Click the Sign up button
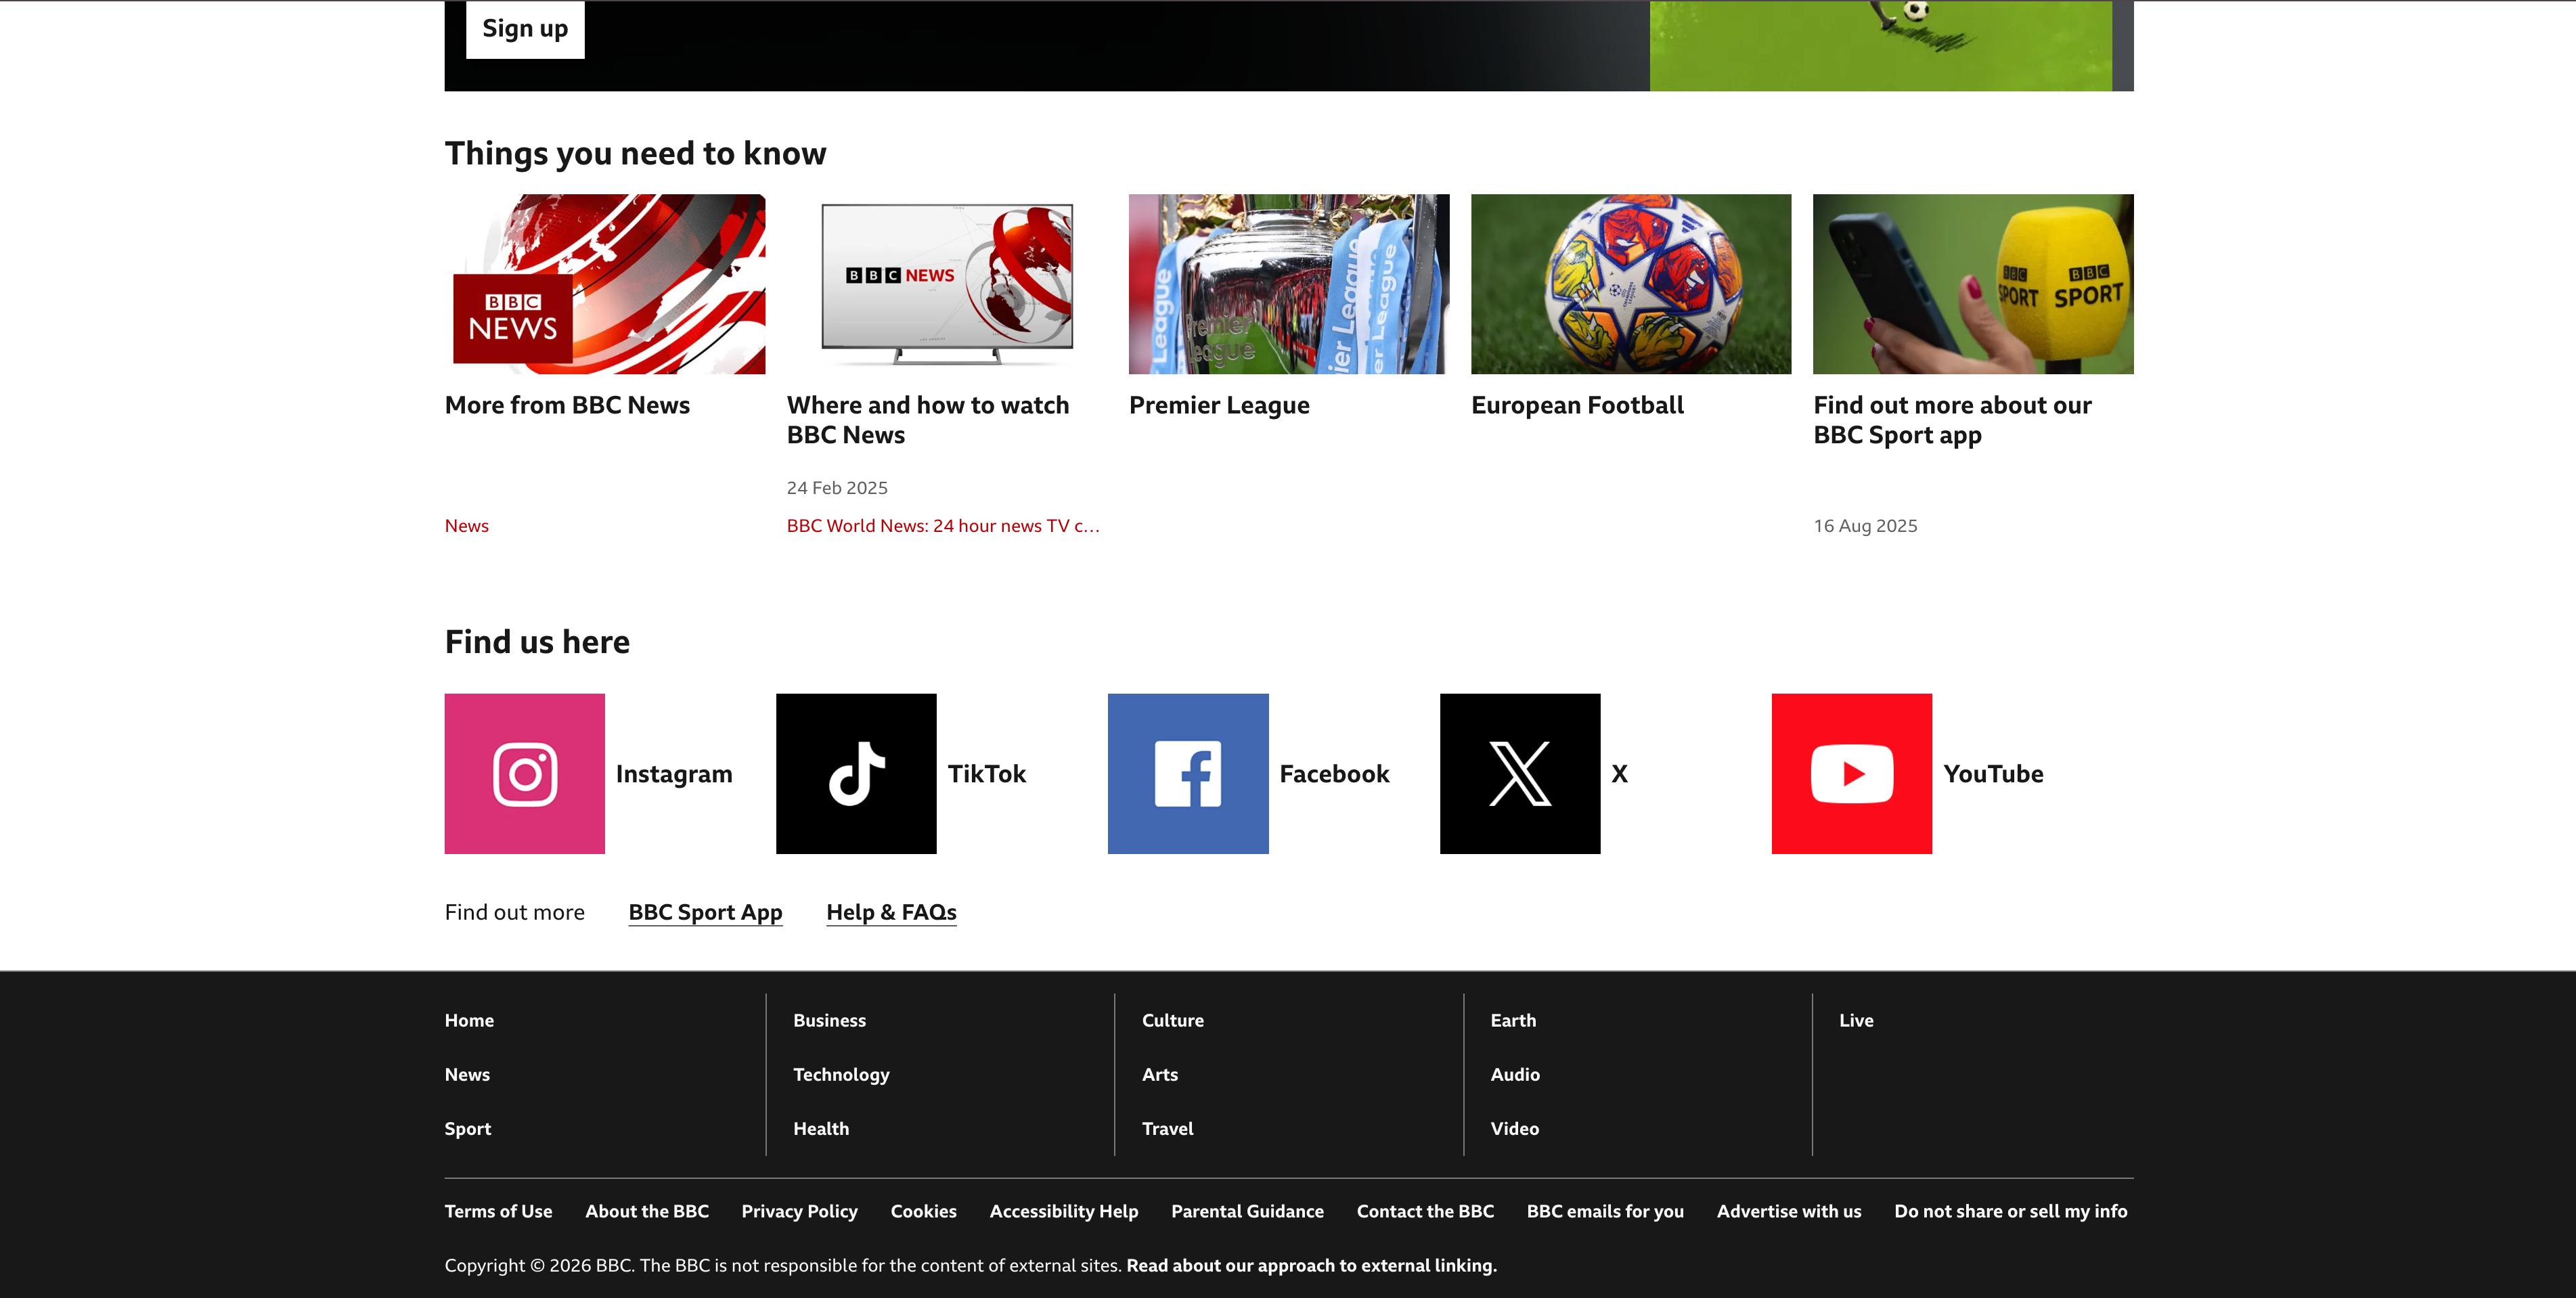Viewport: 2576px width, 1298px height. tap(525, 28)
